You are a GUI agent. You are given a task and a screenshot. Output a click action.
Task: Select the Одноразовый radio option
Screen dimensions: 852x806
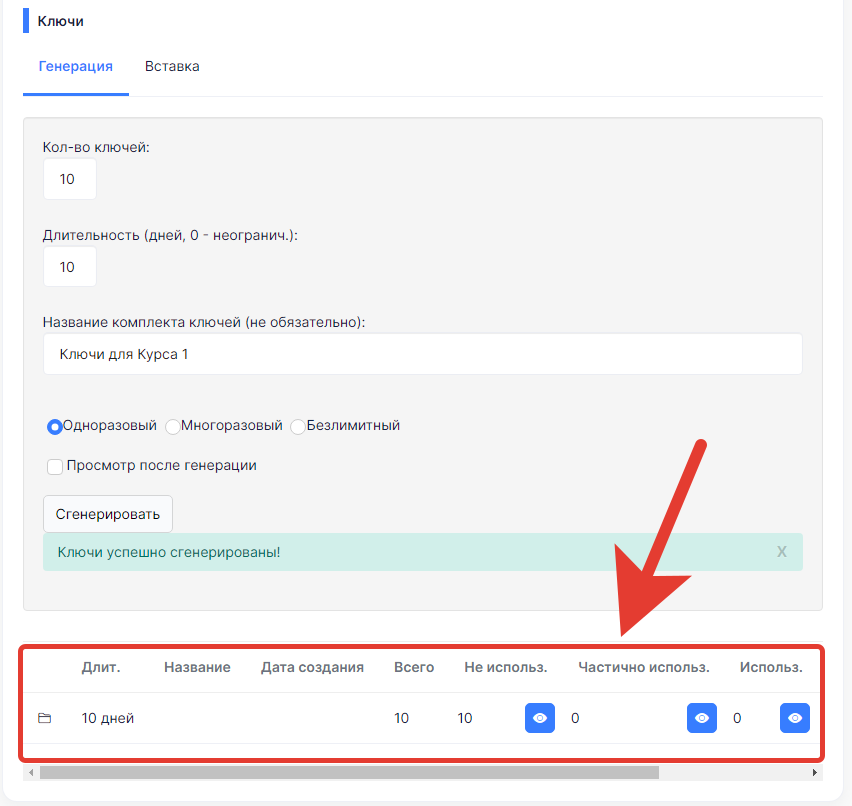pyautogui.click(x=54, y=427)
